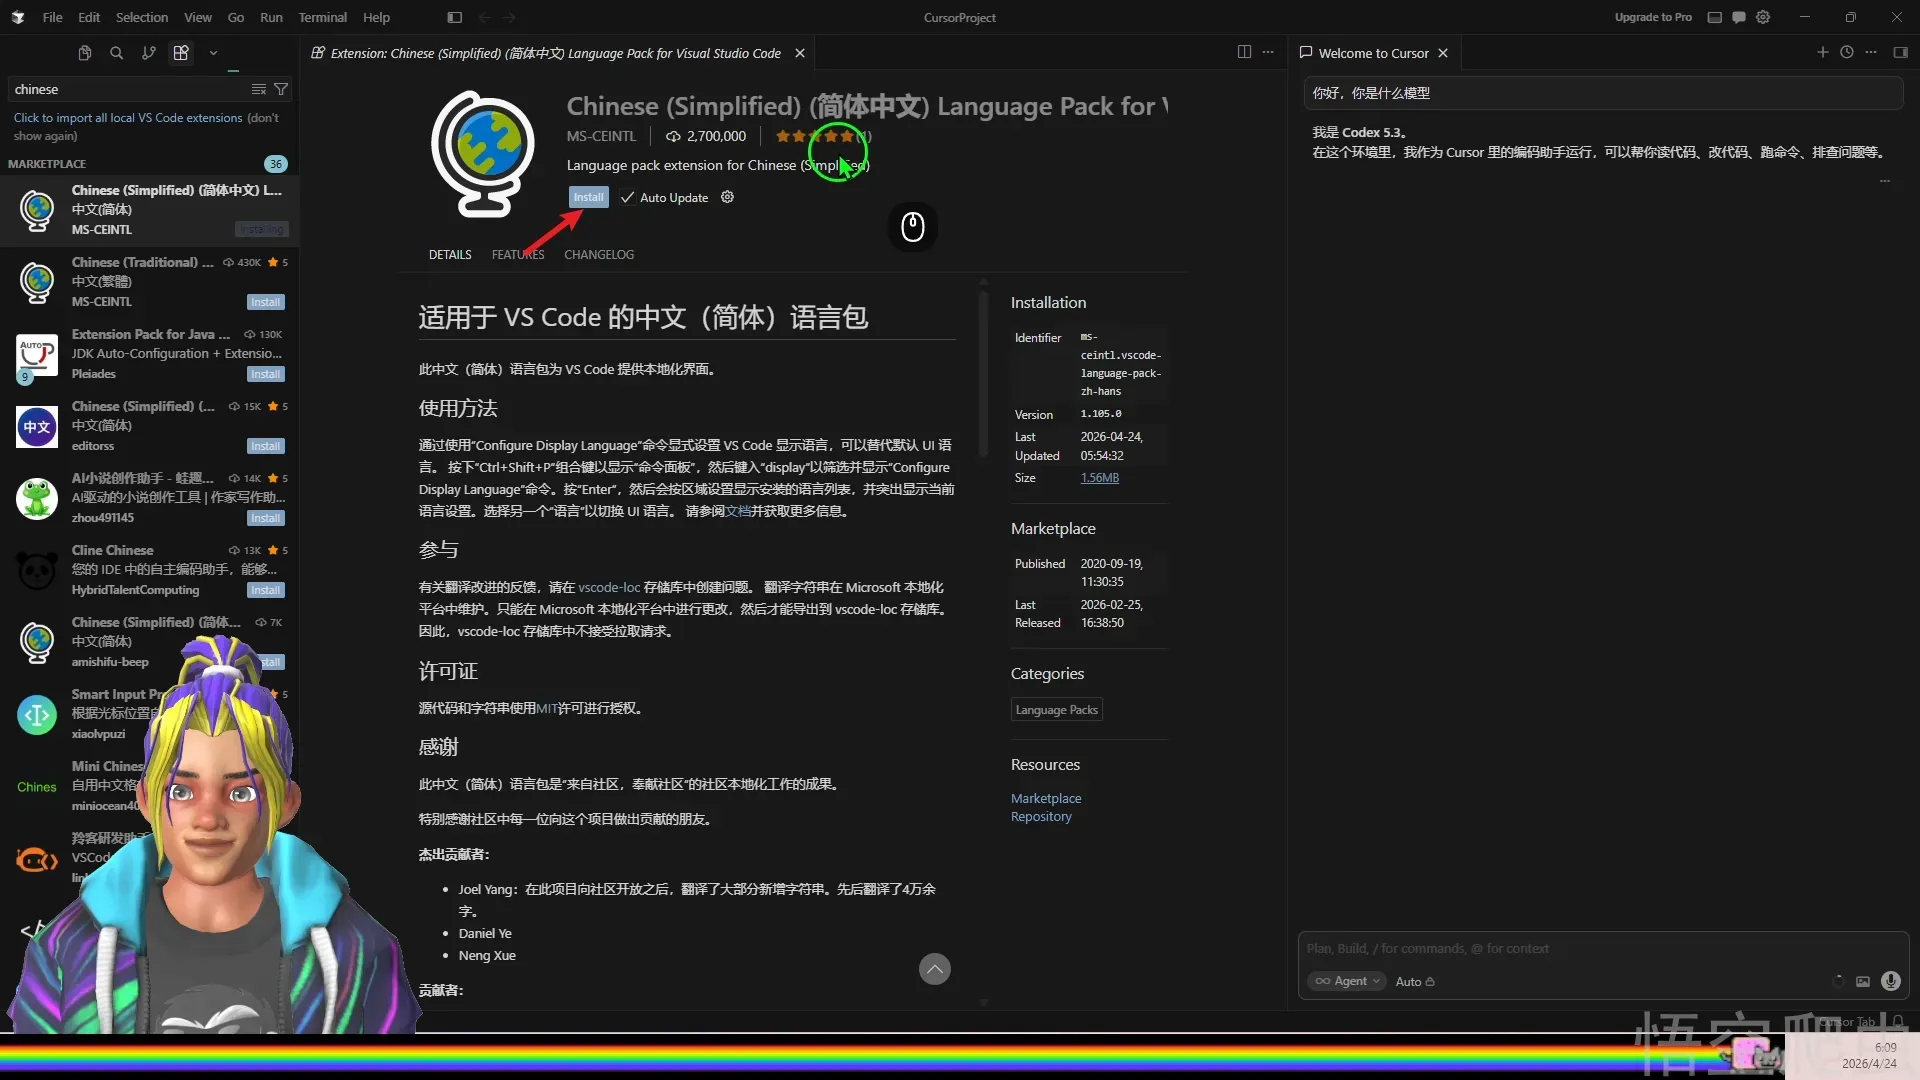Viewport: 1920px width, 1080px height.
Task: Toggle the AI pane panel icon
Action: coord(1900,53)
